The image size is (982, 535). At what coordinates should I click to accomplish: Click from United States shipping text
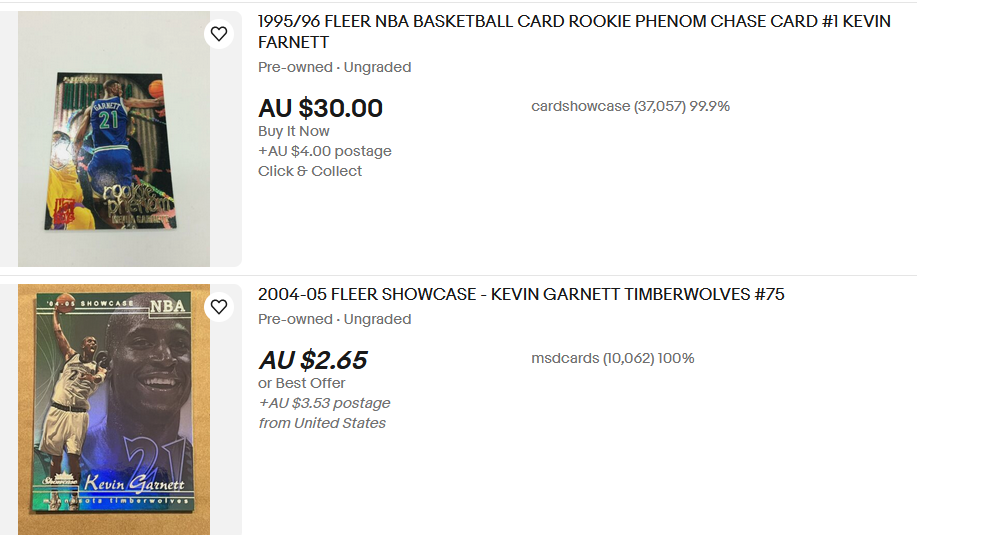click(x=322, y=423)
